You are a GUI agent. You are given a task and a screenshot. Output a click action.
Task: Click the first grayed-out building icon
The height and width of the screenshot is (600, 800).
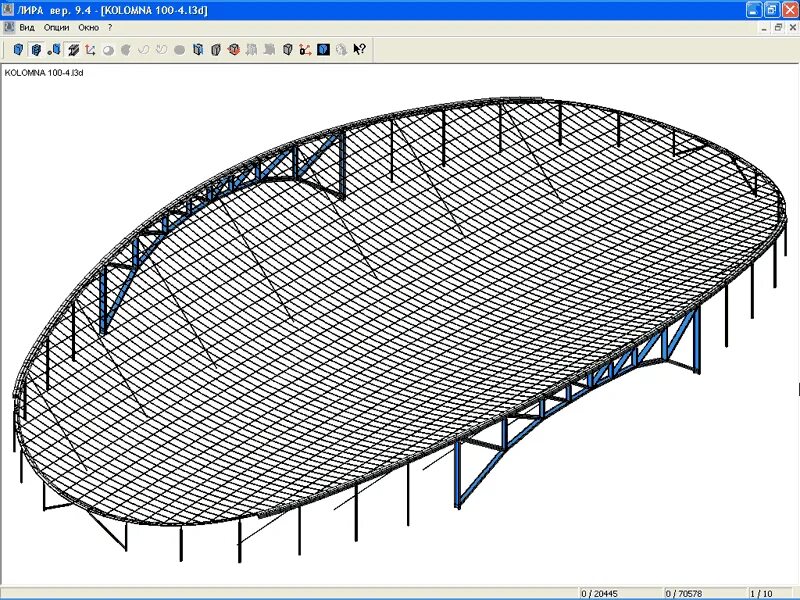[x=252, y=49]
